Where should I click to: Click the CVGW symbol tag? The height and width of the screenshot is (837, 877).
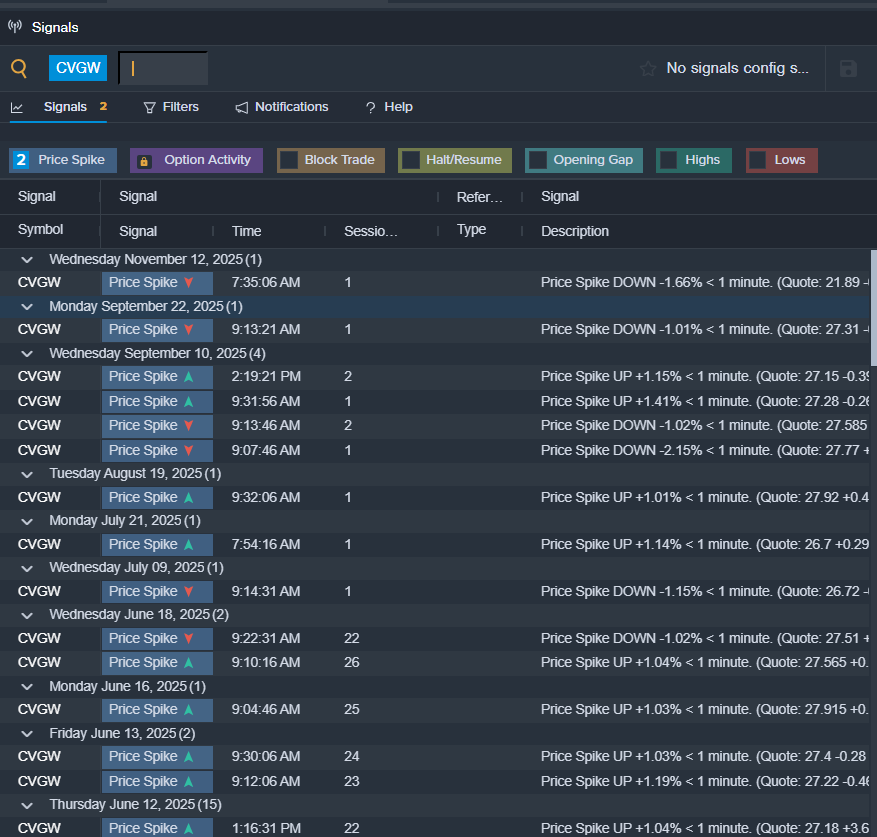tap(78, 68)
